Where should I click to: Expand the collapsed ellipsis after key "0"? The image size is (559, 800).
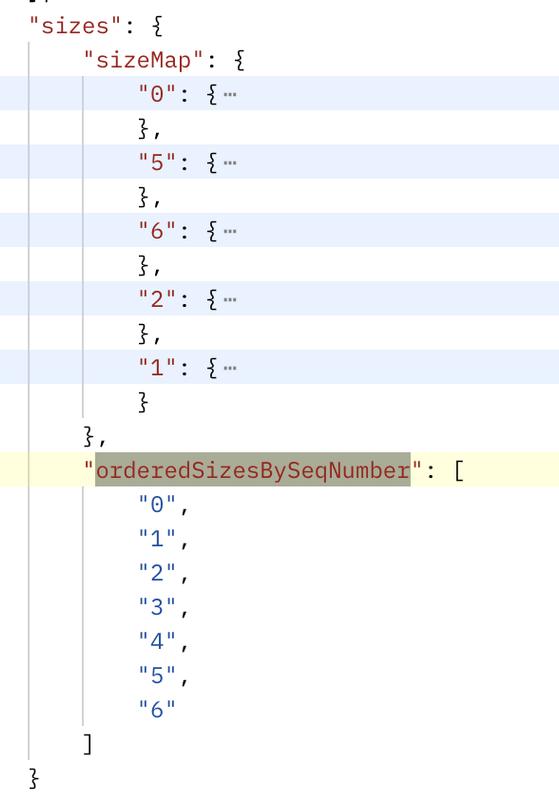click(230, 94)
